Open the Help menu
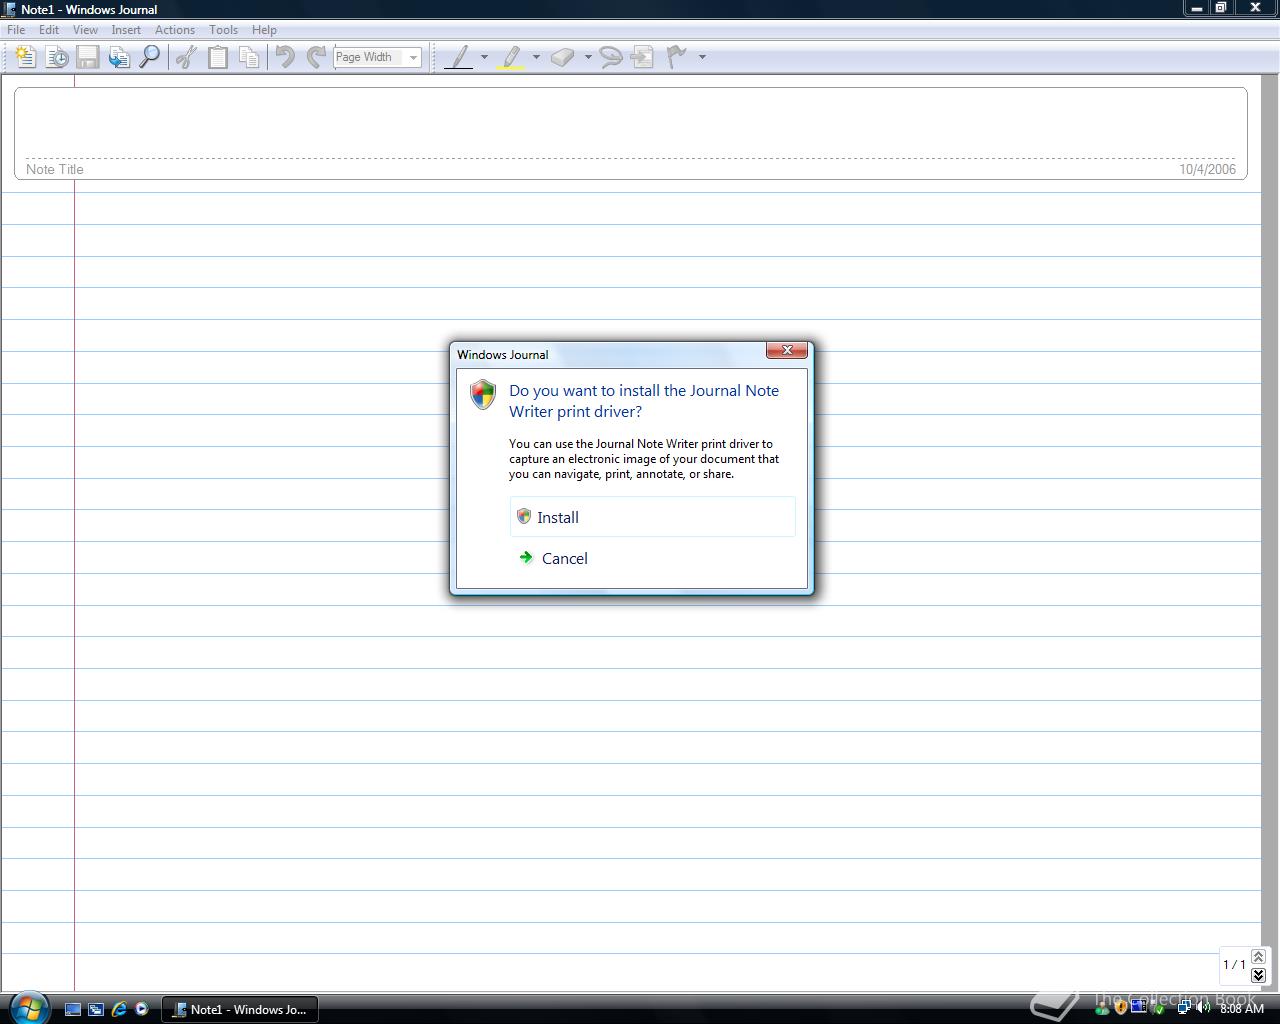 [264, 30]
